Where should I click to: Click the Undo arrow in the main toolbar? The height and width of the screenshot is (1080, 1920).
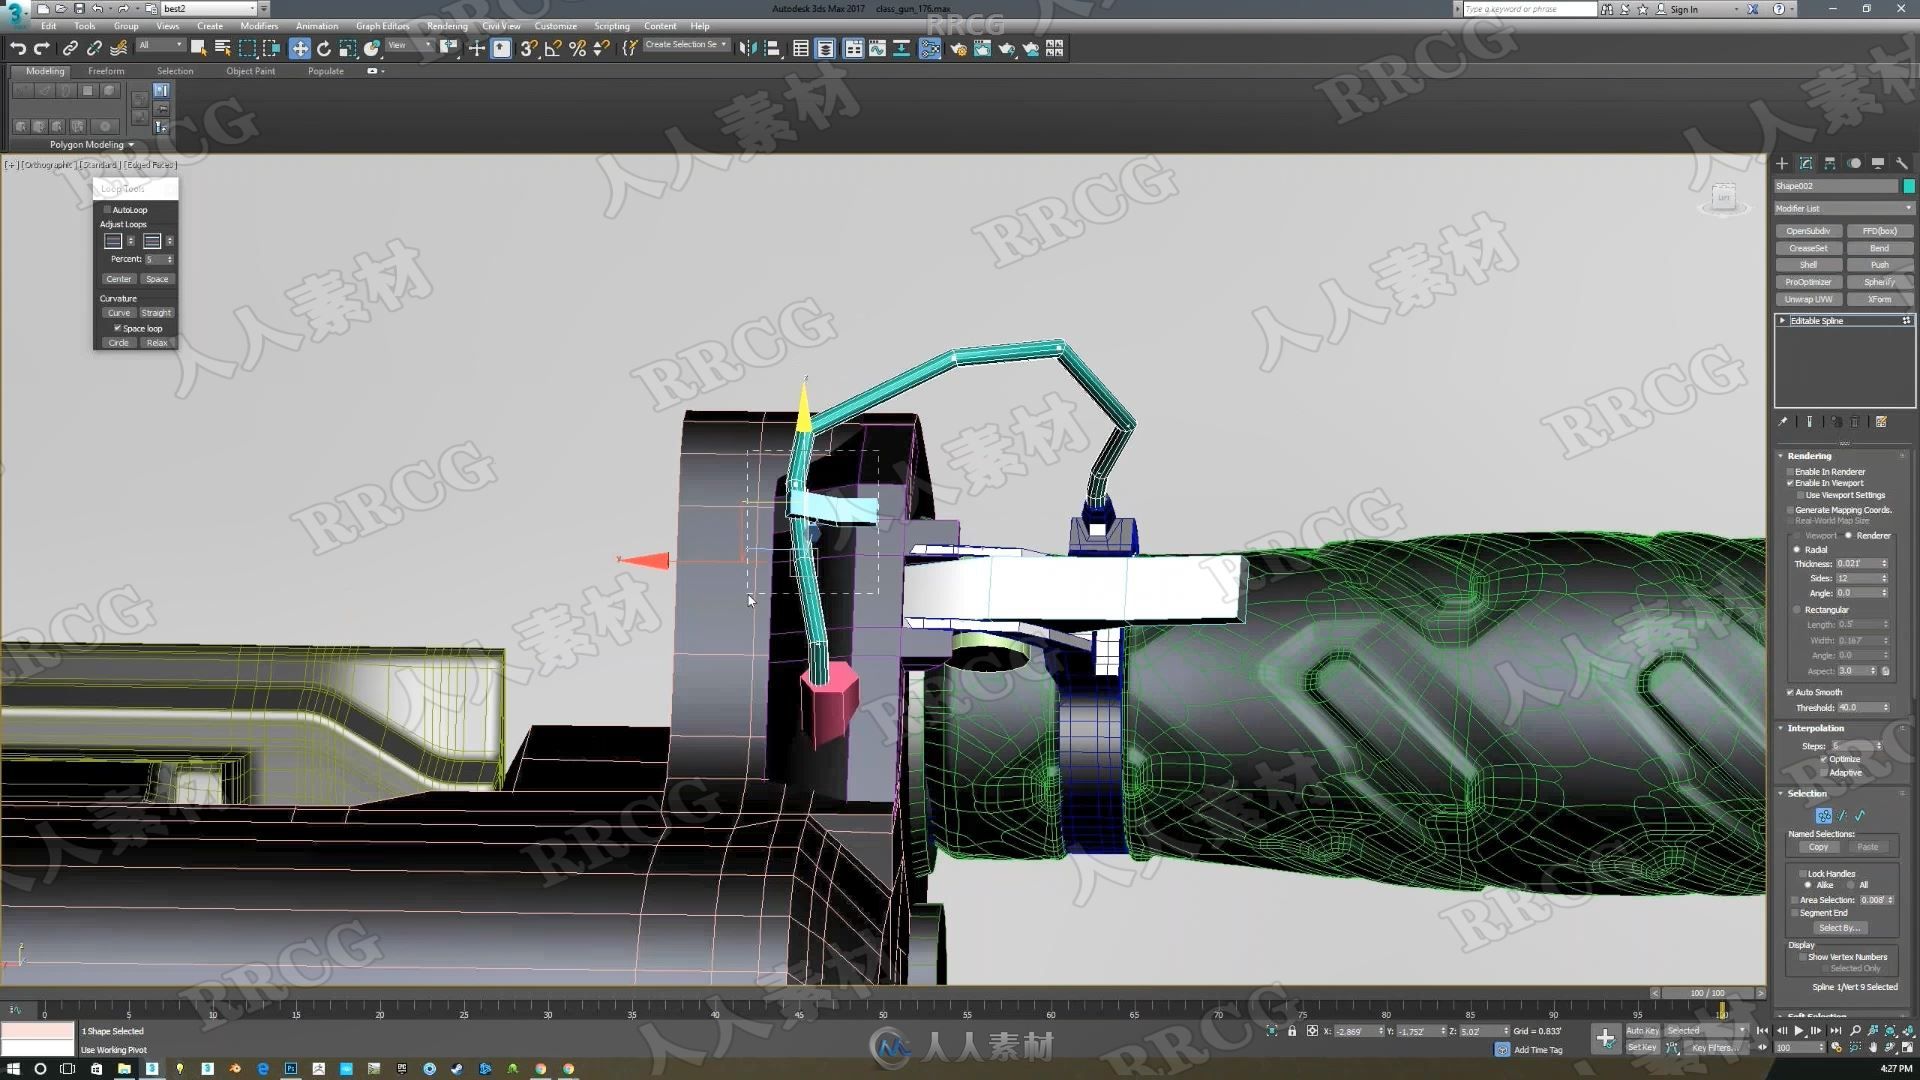(17, 48)
